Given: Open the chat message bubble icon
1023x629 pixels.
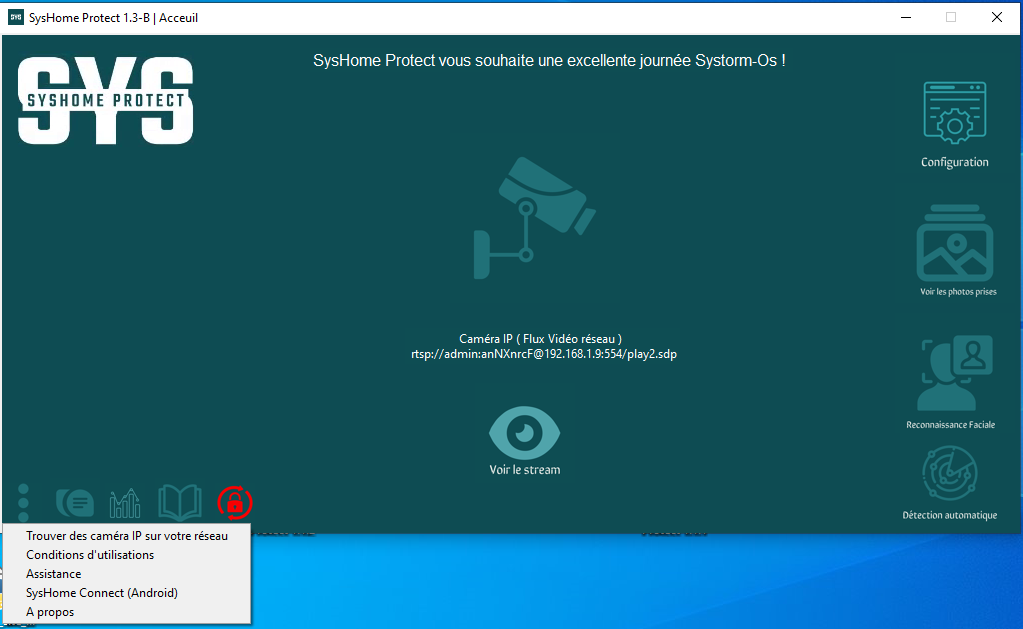Looking at the screenshot, I should tap(75, 503).
